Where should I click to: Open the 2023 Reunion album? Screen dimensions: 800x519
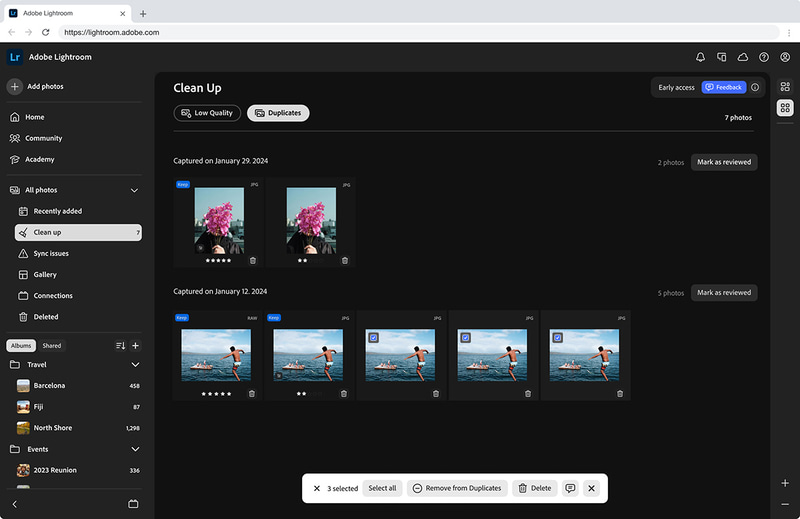click(78, 471)
